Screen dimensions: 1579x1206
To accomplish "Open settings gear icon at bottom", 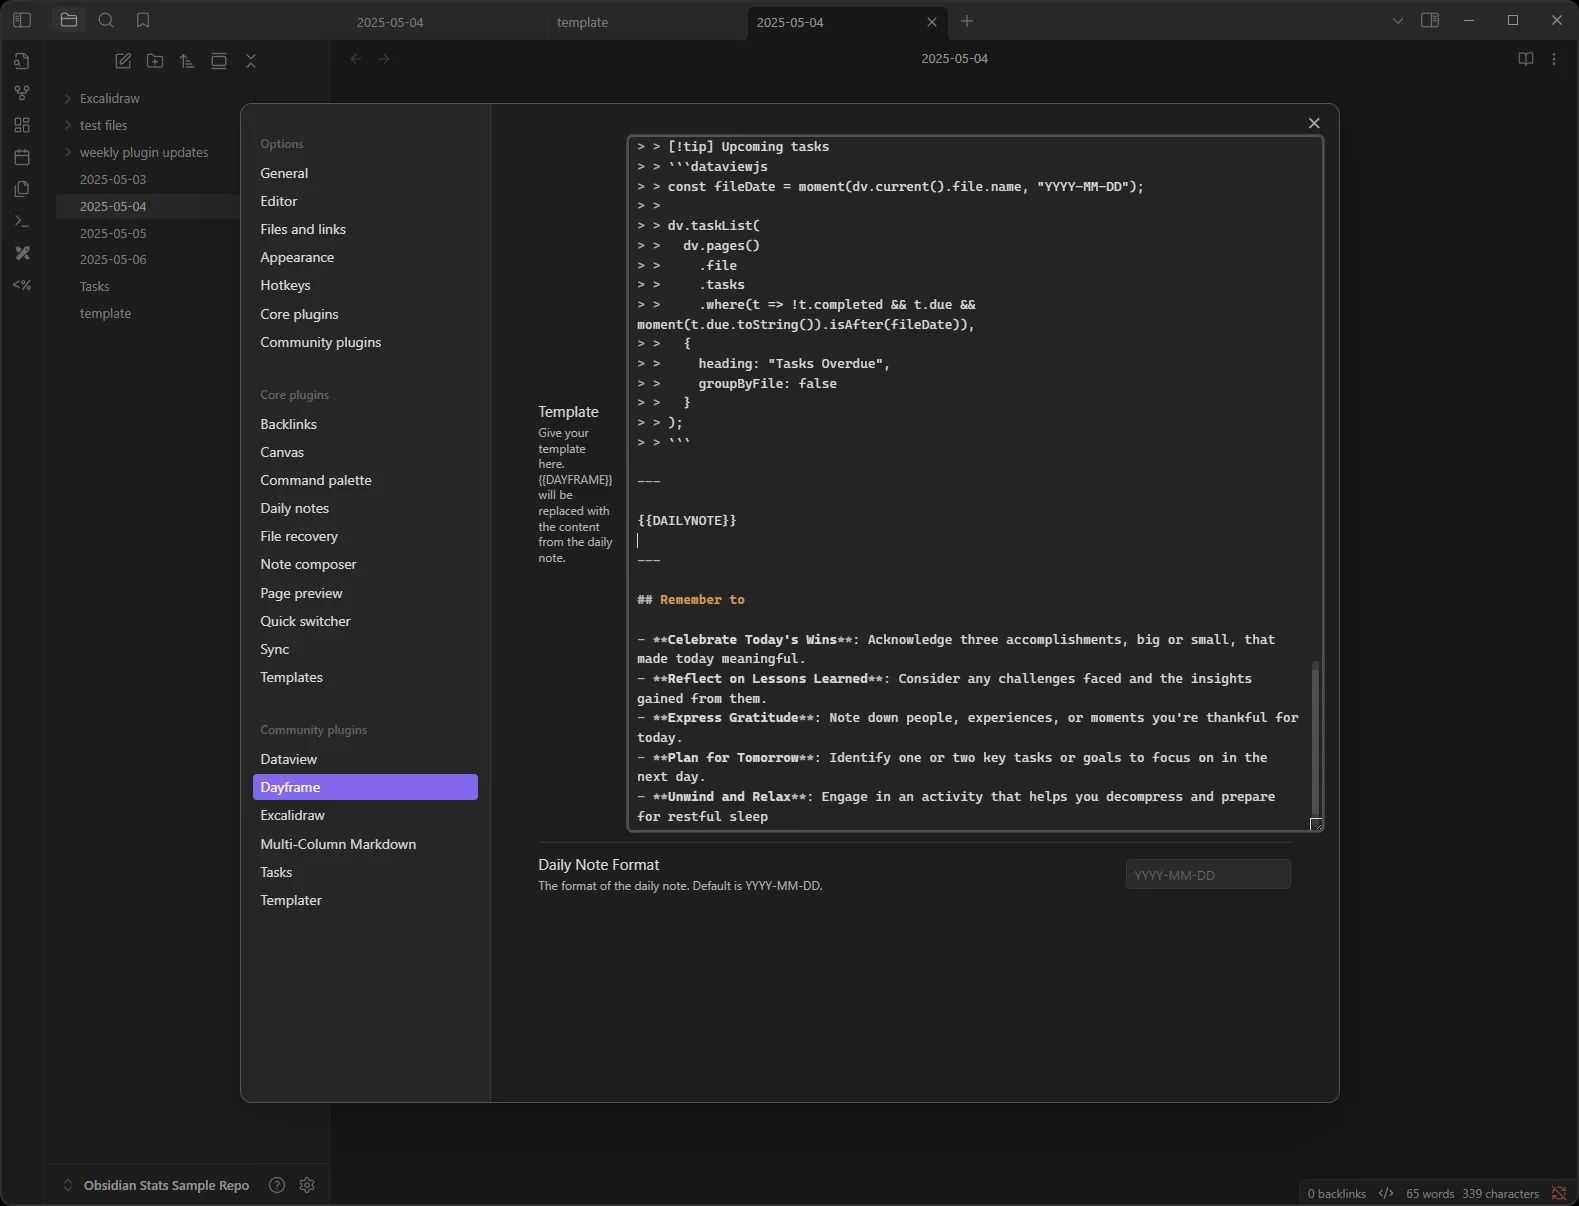I will click(307, 1185).
